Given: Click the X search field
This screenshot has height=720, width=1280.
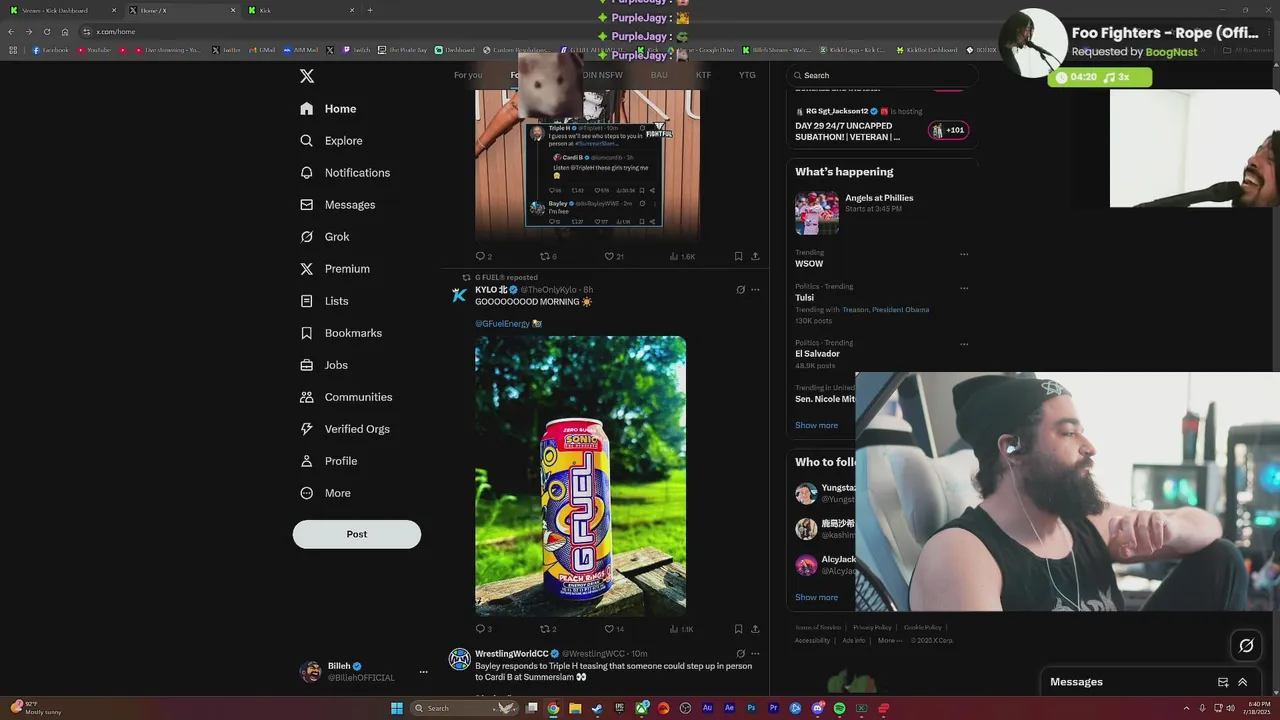Looking at the screenshot, I should 881,75.
